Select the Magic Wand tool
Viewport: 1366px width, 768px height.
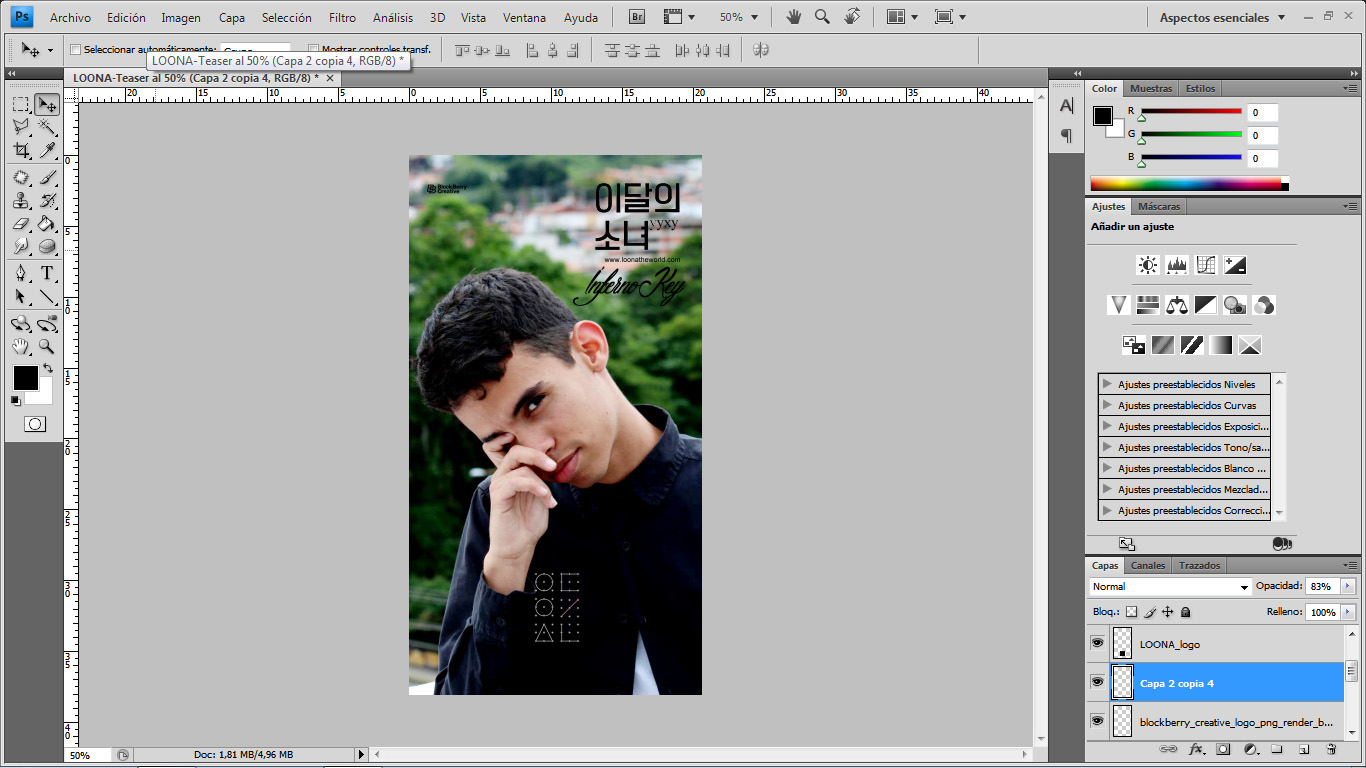tap(47, 127)
